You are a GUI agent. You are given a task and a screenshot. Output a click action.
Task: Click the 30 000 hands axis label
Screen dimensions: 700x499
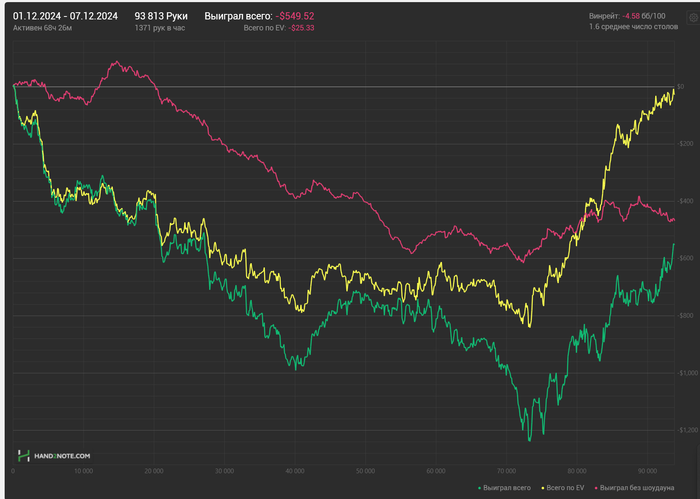click(225, 471)
